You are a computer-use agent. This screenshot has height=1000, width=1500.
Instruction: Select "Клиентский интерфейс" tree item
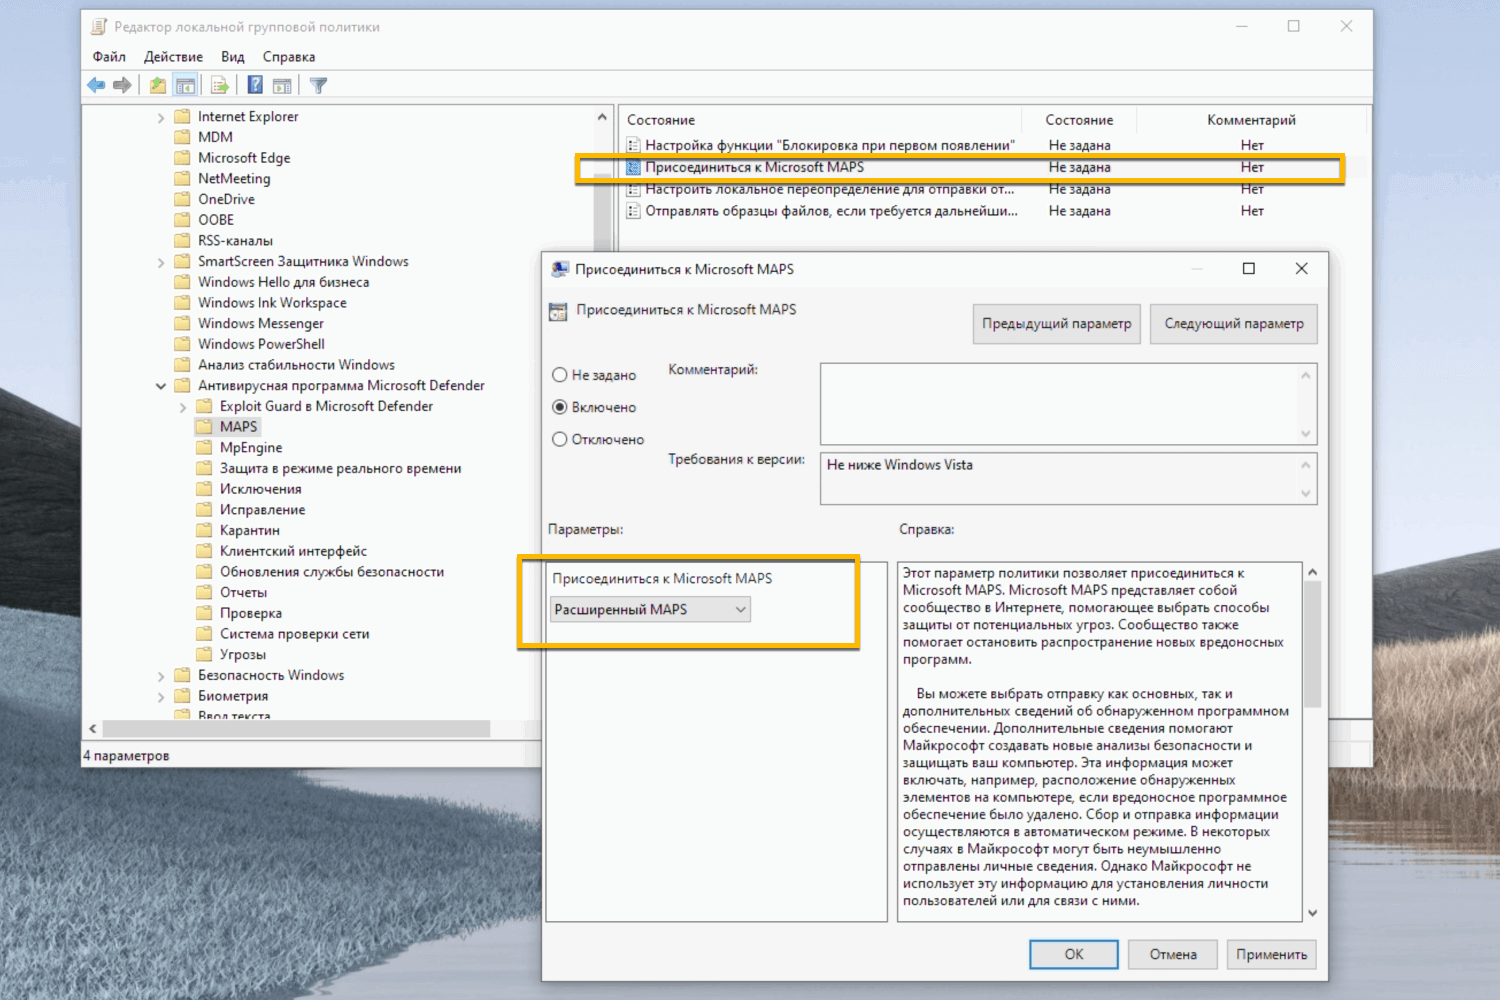click(x=293, y=551)
